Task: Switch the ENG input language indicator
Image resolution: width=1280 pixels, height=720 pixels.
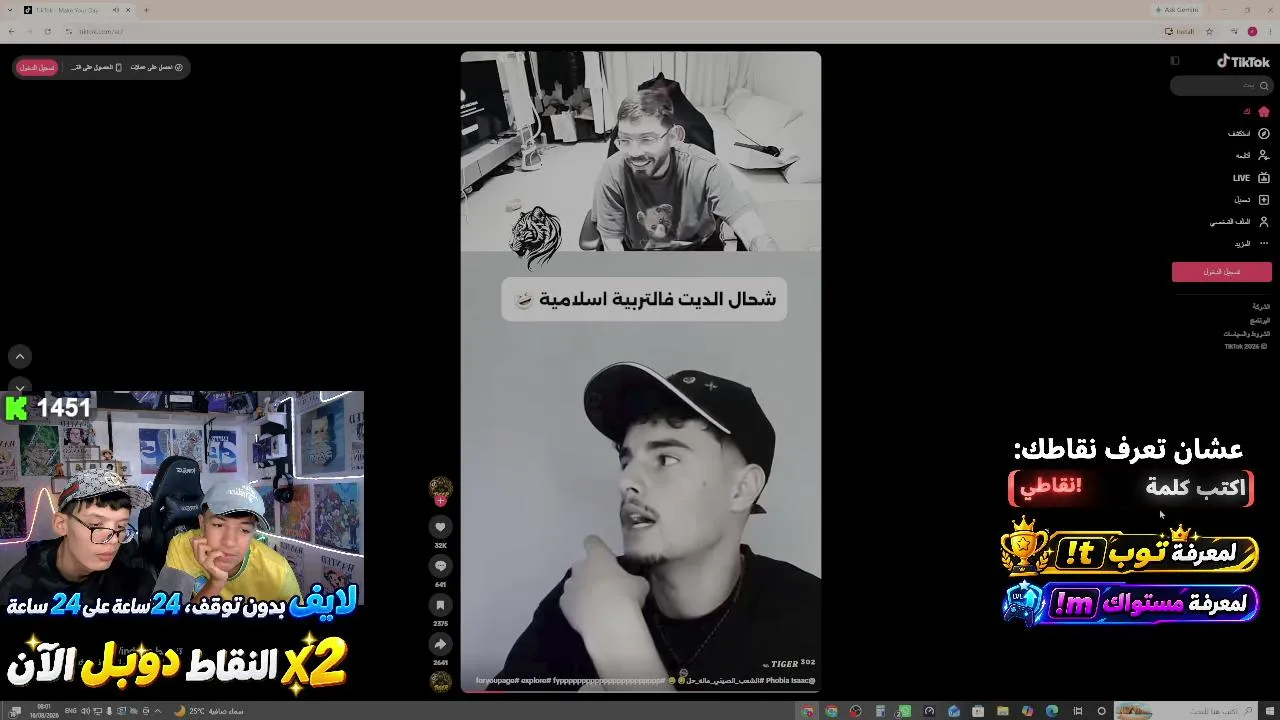Action: click(71, 711)
